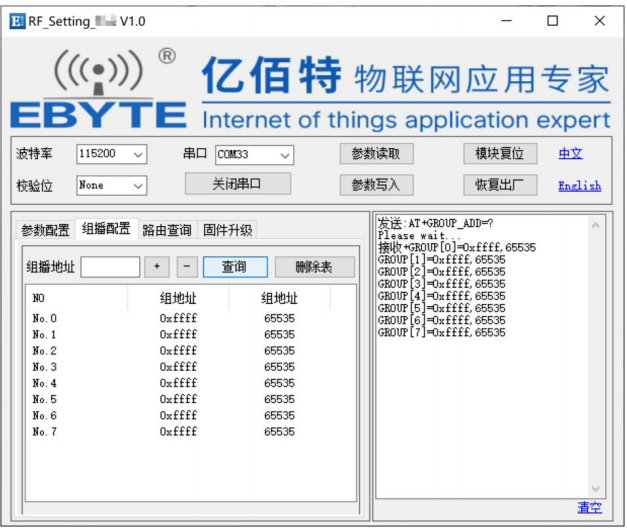Switch language via the English link
Image resolution: width=627 pixels, height=529 pixels.
click(x=579, y=185)
